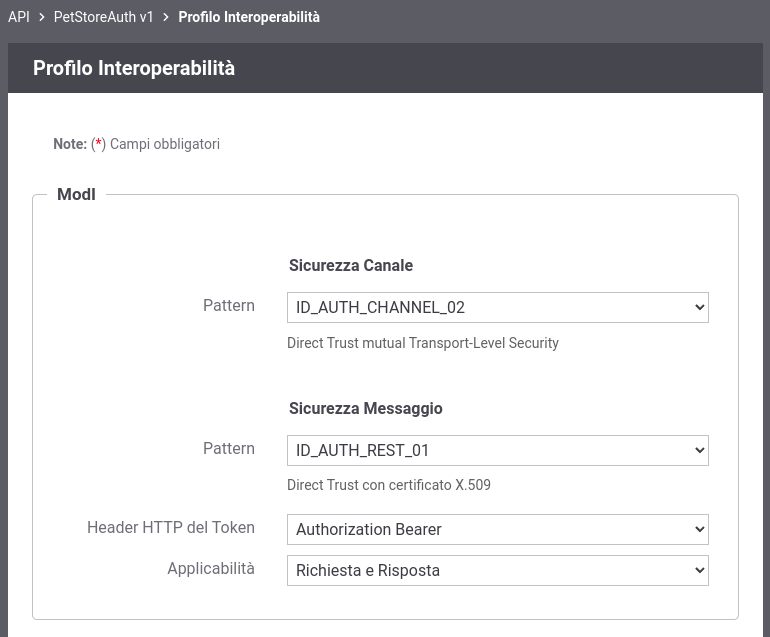The width and height of the screenshot is (770, 637).
Task: Click the breadcrumb chevron after PetStoreAuth v1
Action: point(166,17)
